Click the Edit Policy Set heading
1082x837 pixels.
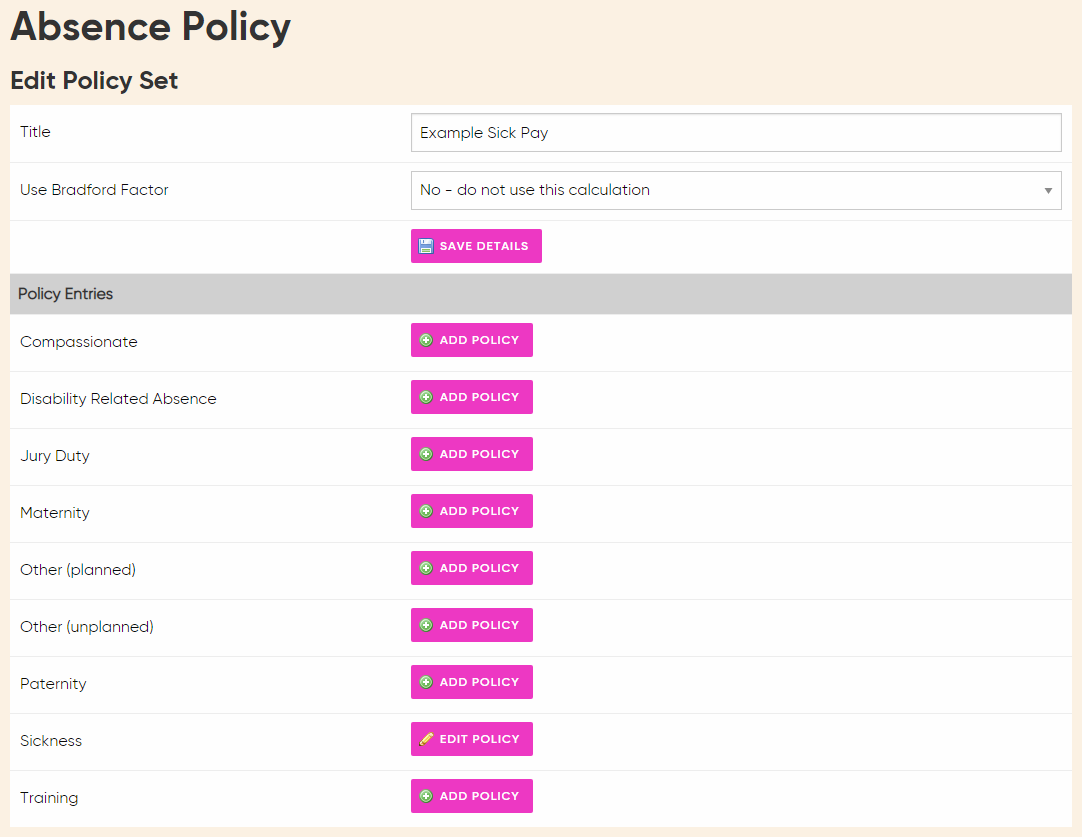coord(93,80)
